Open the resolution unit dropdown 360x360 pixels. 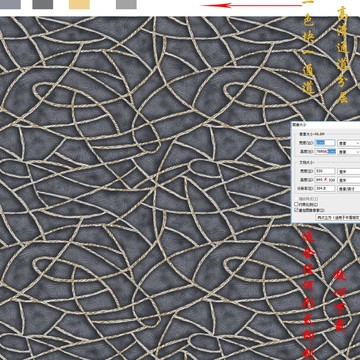tap(349, 189)
